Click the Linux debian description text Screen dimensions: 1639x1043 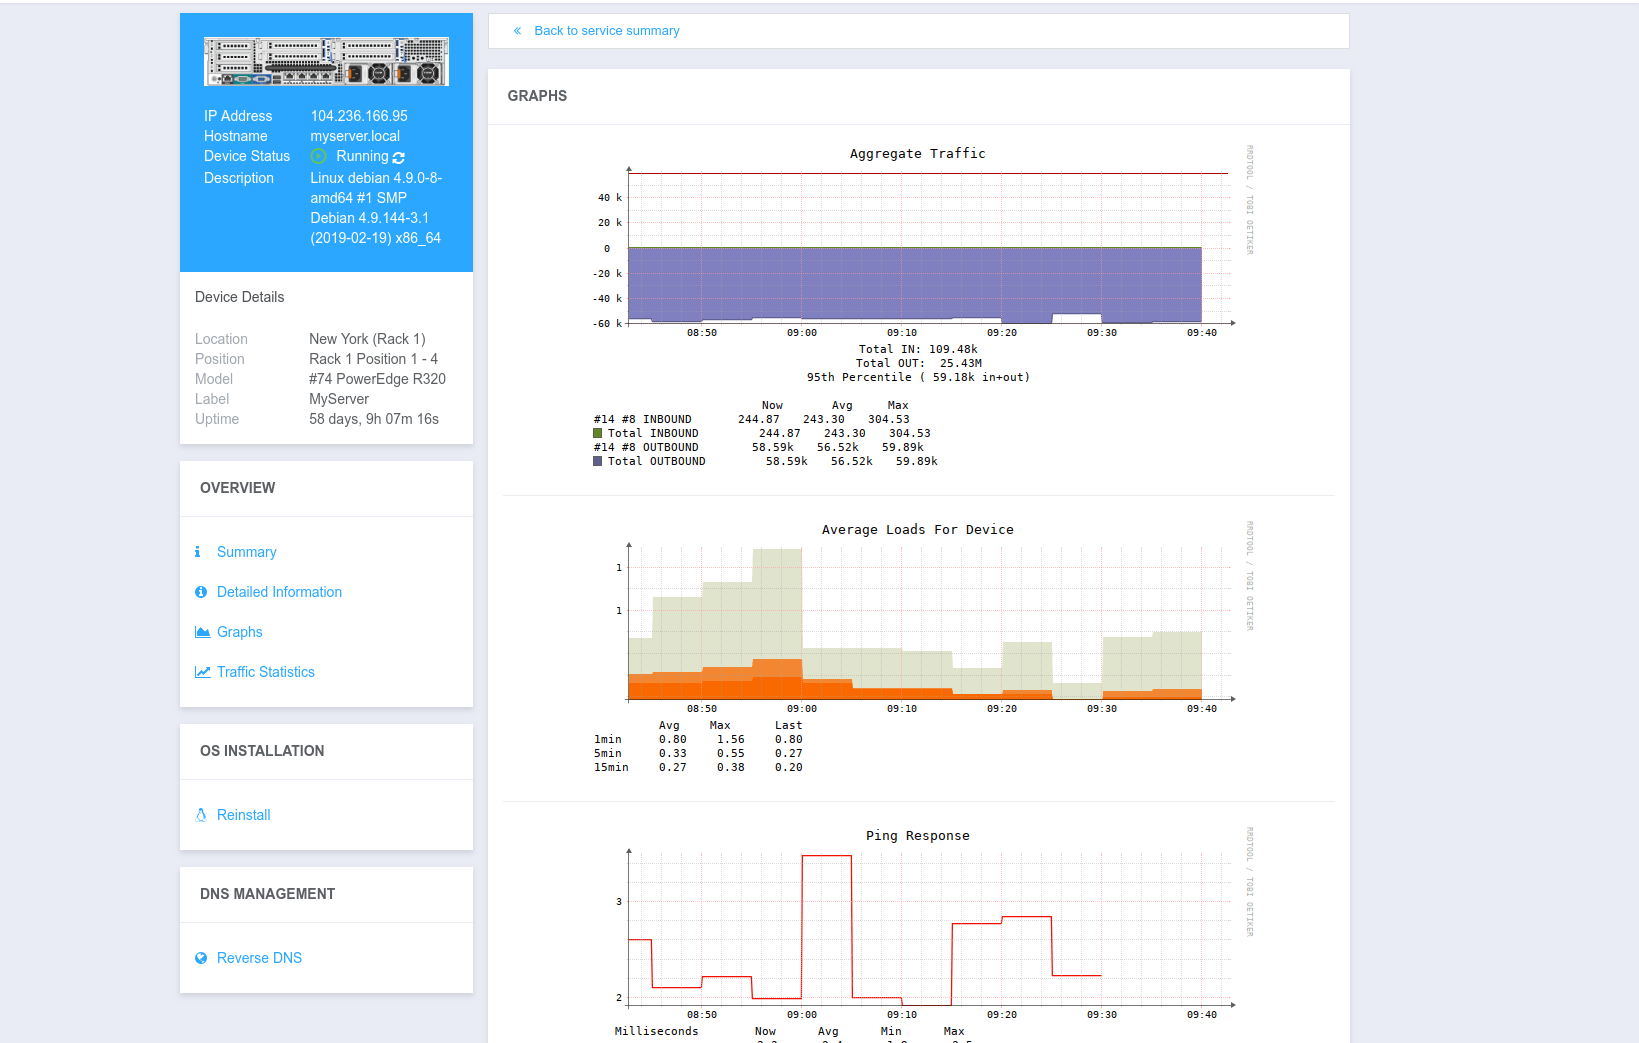pyautogui.click(x=376, y=208)
